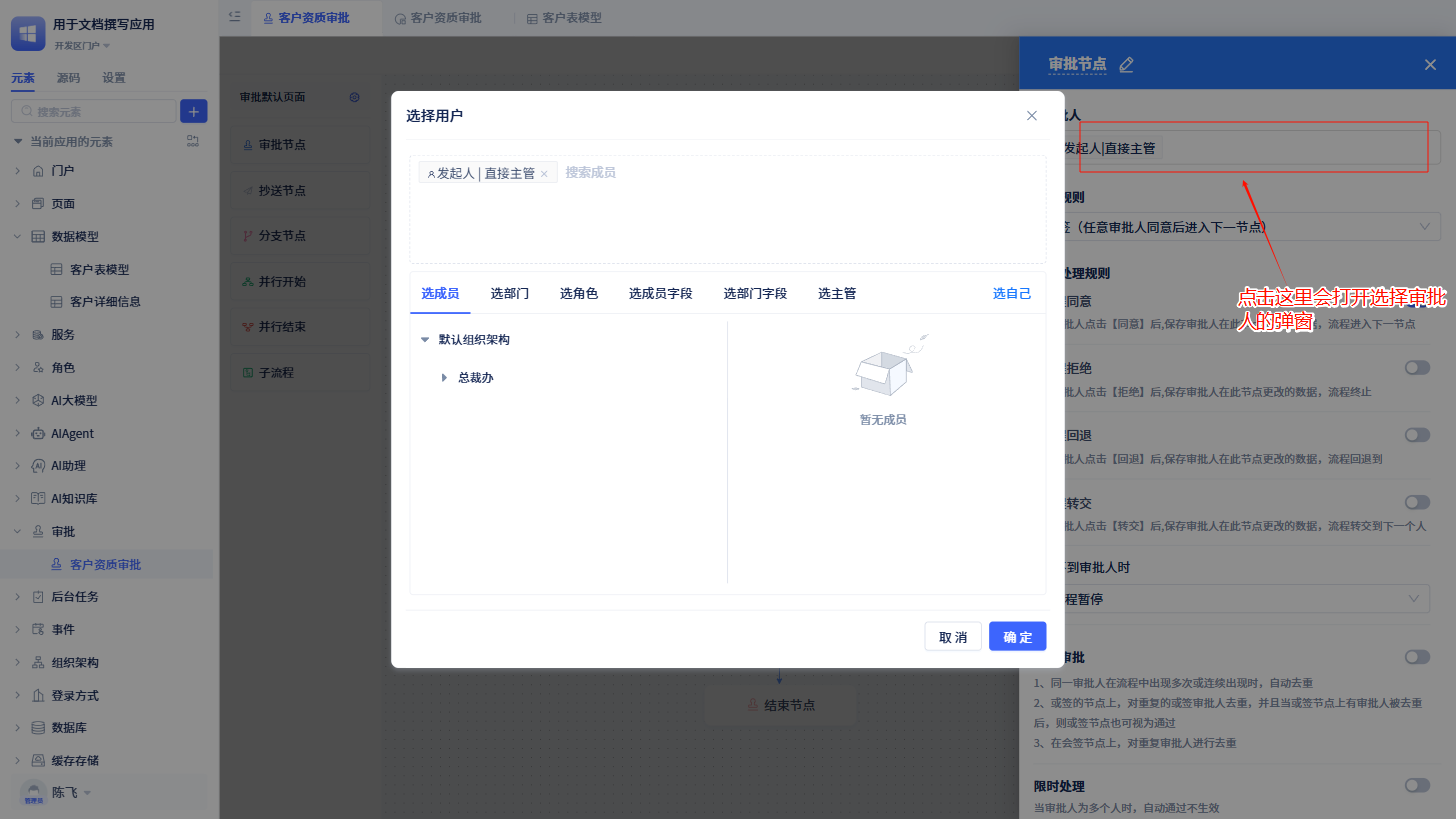Select the 分支节点 palette item
Viewport: 1456px width, 819px height.
[x=300, y=236]
